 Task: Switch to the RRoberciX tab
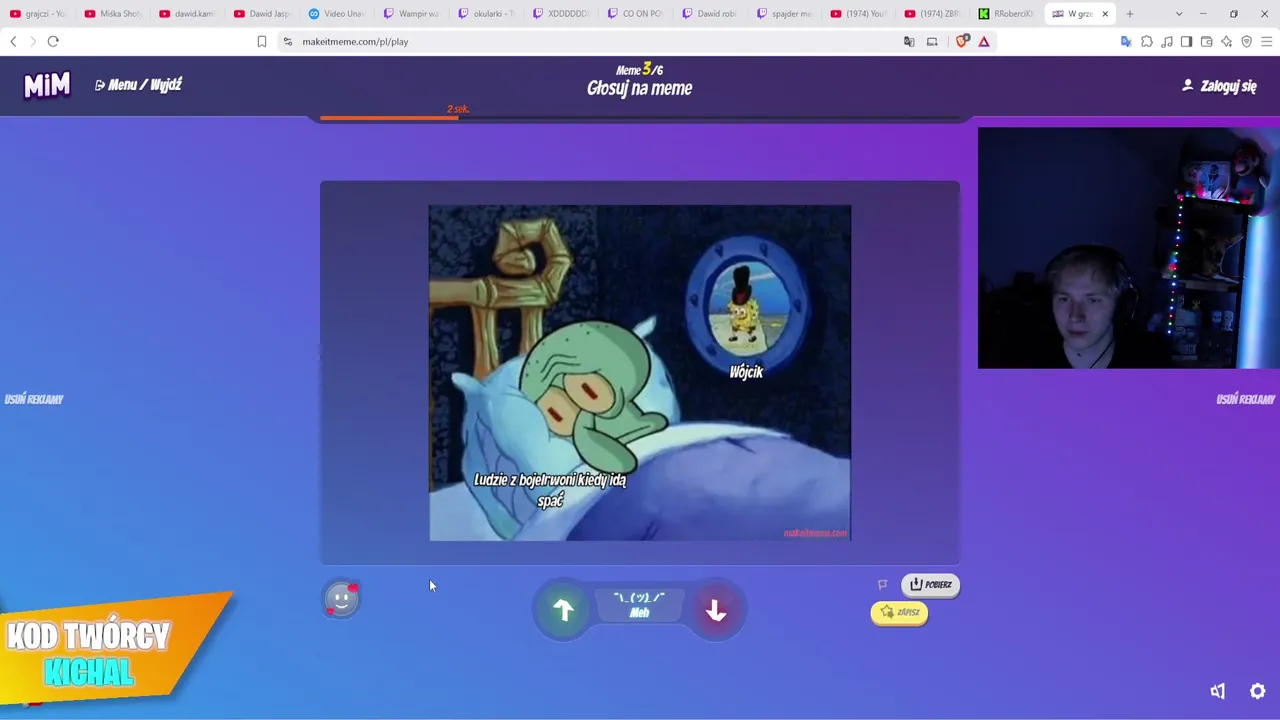[1007, 14]
